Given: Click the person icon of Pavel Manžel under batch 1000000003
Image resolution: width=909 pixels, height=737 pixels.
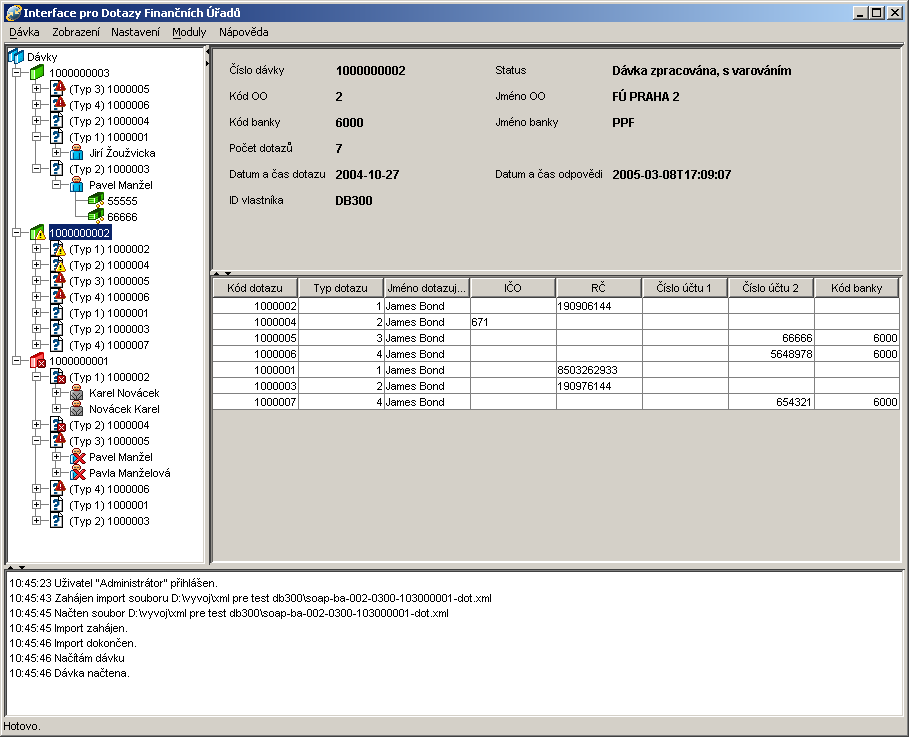Looking at the screenshot, I should [x=77, y=184].
